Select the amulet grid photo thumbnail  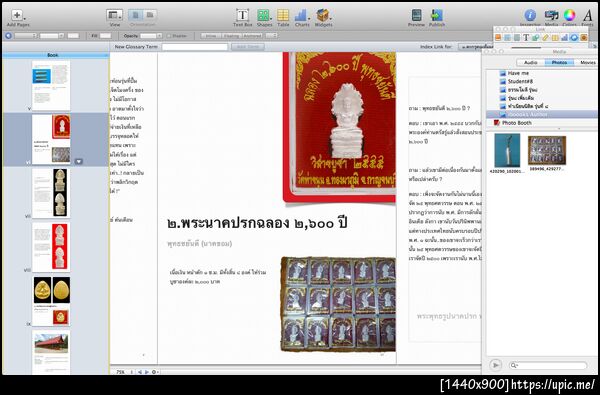pyautogui.click(x=547, y=150)
